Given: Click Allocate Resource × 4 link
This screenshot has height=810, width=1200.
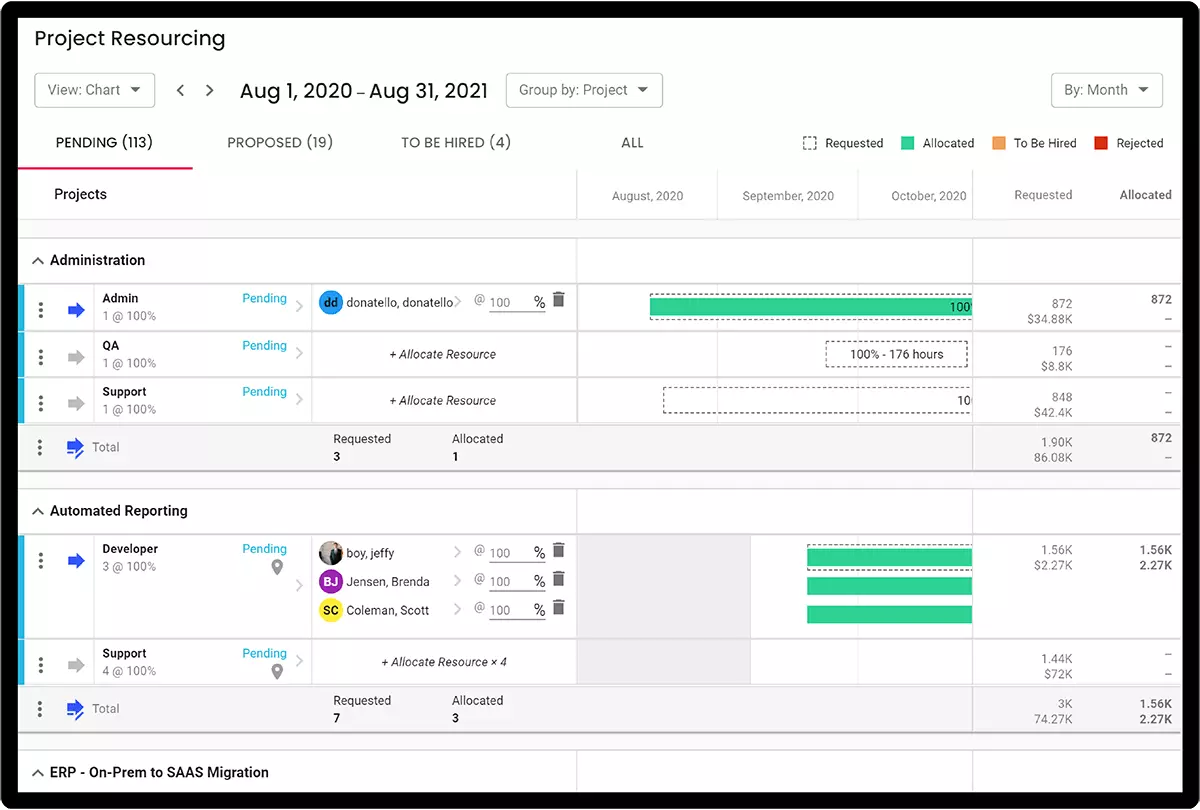Looking at the screenshot, I should (x=444, y=662).
